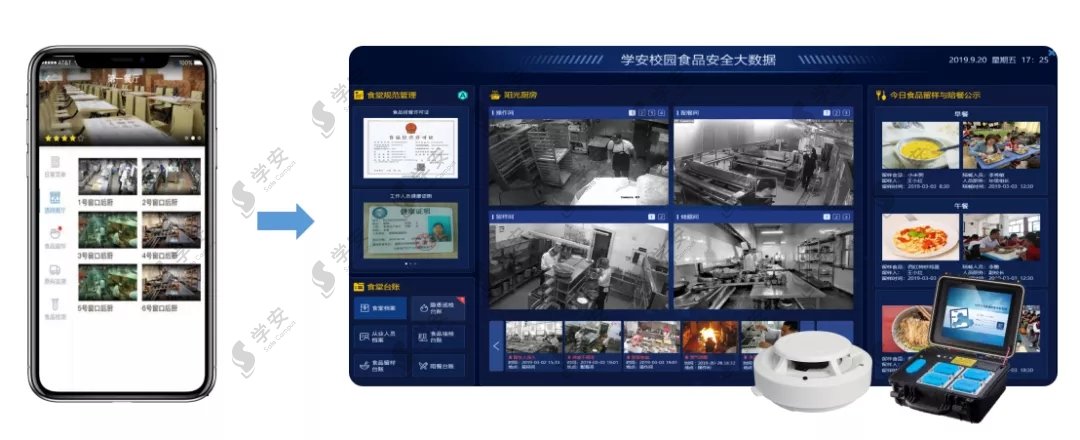Image resolution: width=1080 pixels, height=440 pixels.
Task: Click the left arrow of the snapshot strip
Action: [x=497, y=346]
